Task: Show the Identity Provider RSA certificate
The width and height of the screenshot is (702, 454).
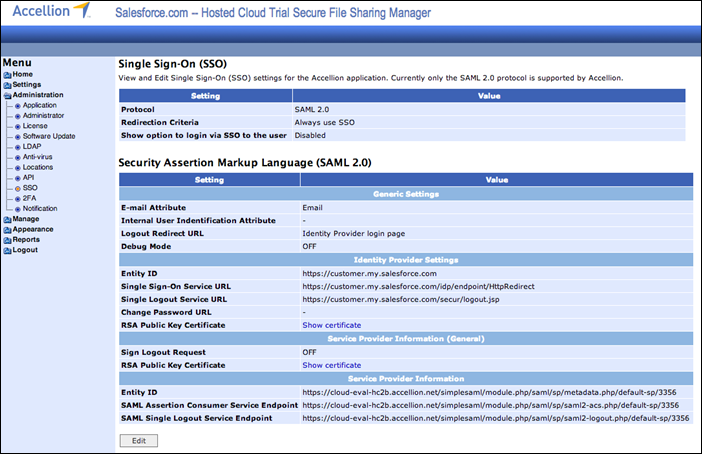Action: [x=332, y=325]
